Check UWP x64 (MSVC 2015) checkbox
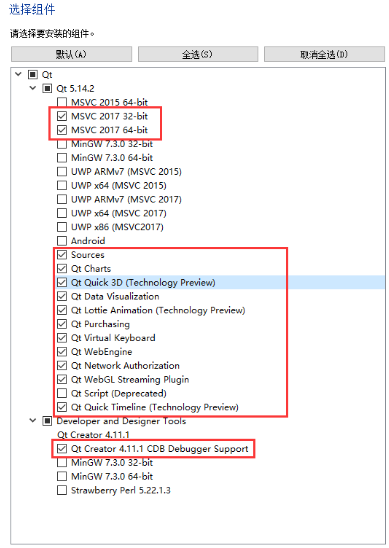Screen dimensions: 389x548 (62, 185)
